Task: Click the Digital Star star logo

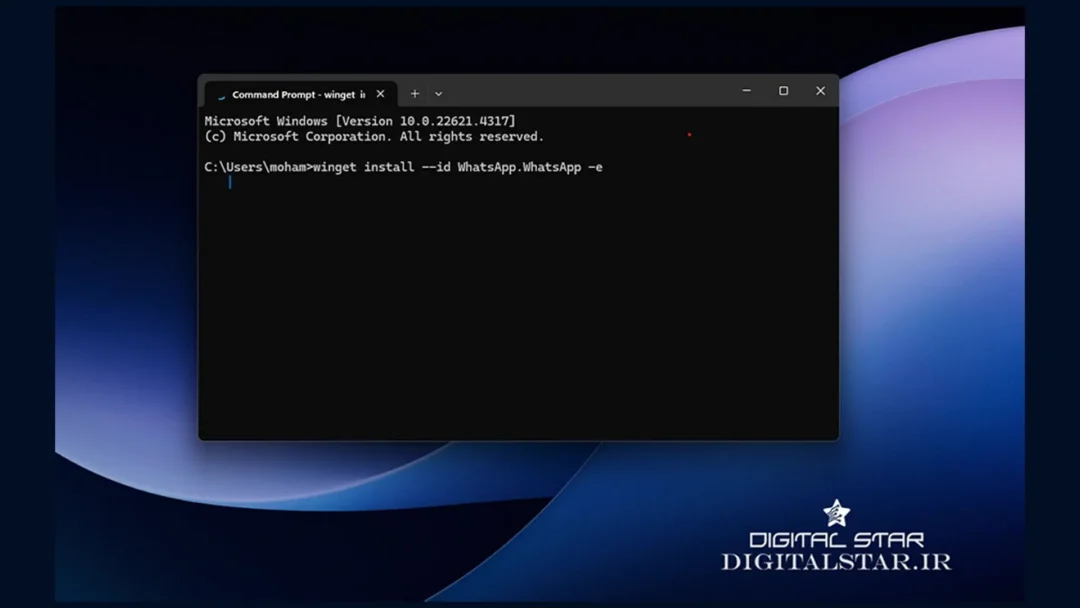Action: click(x=836, y=514)
